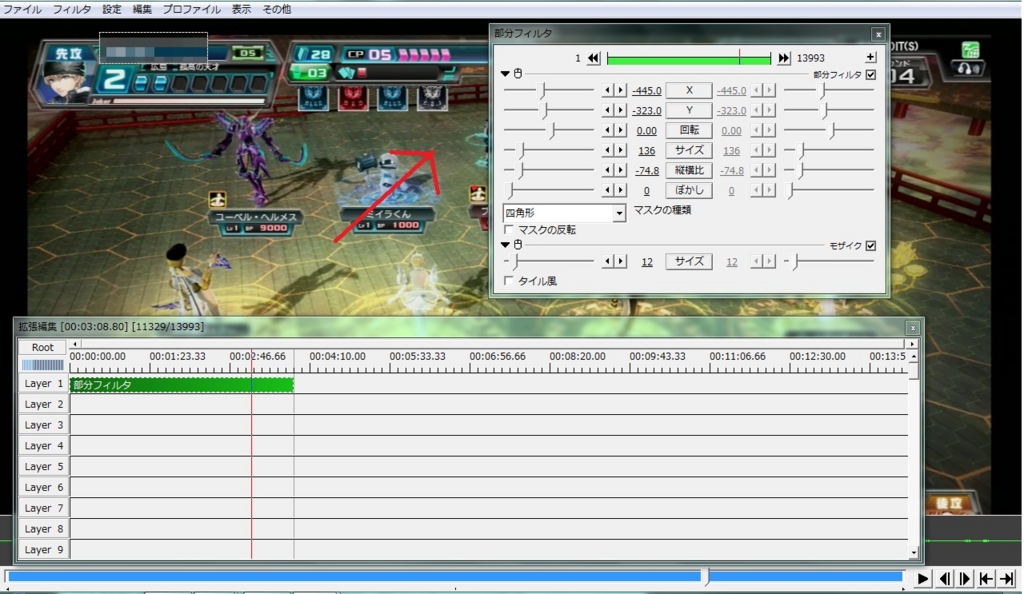Step back one frame
The image size is (1024, 594).
(x=944, y=579)
